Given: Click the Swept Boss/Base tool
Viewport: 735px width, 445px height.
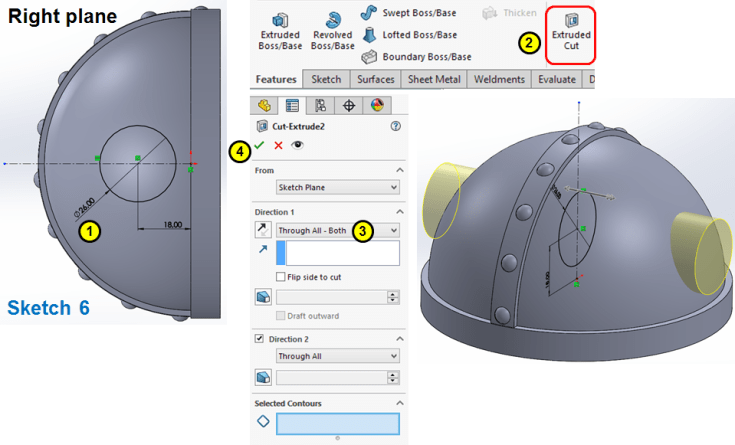Looking at the screenshot, I should click(x=409, y=13).
